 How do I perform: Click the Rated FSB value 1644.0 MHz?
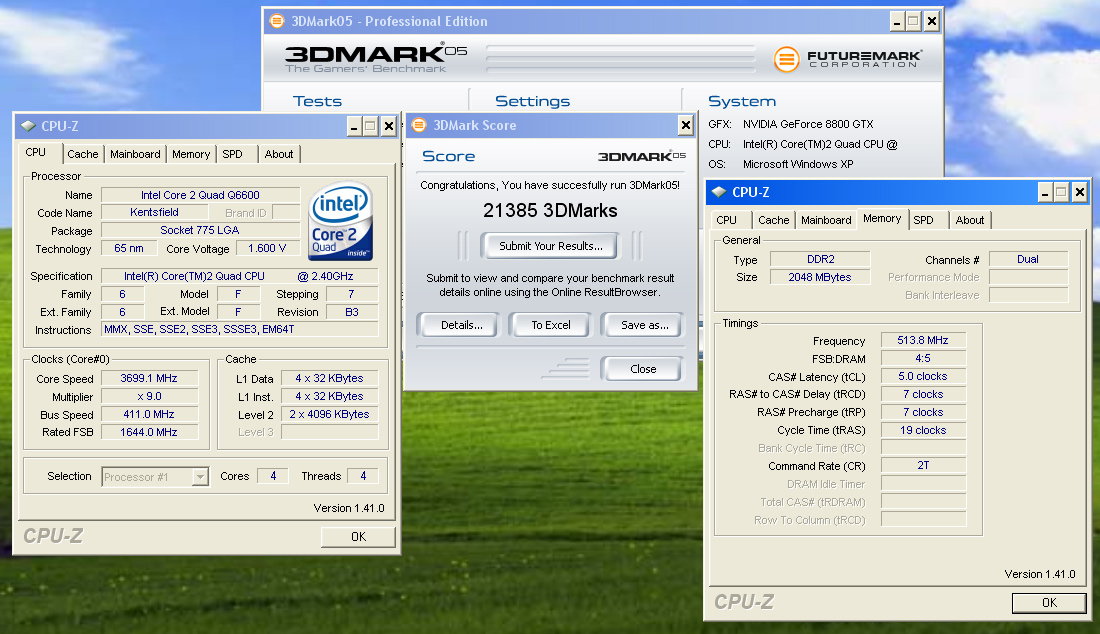[x=149, y=432]
